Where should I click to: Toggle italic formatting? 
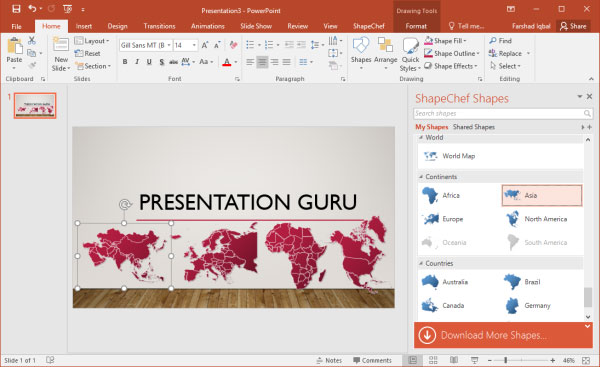tap(137, 62)
